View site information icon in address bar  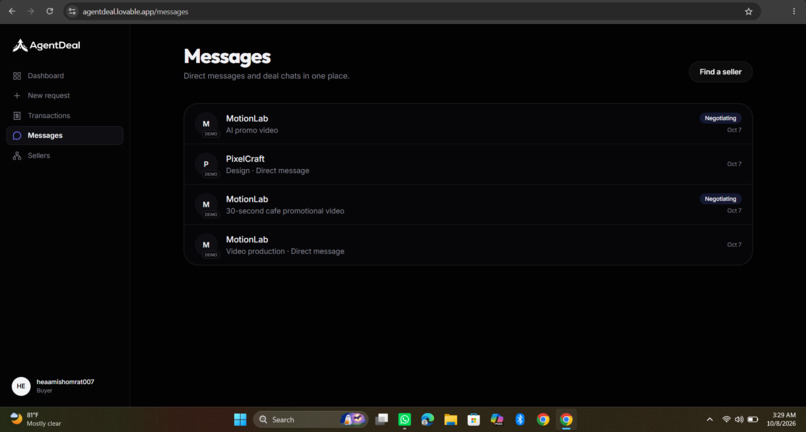pos(72,11)
